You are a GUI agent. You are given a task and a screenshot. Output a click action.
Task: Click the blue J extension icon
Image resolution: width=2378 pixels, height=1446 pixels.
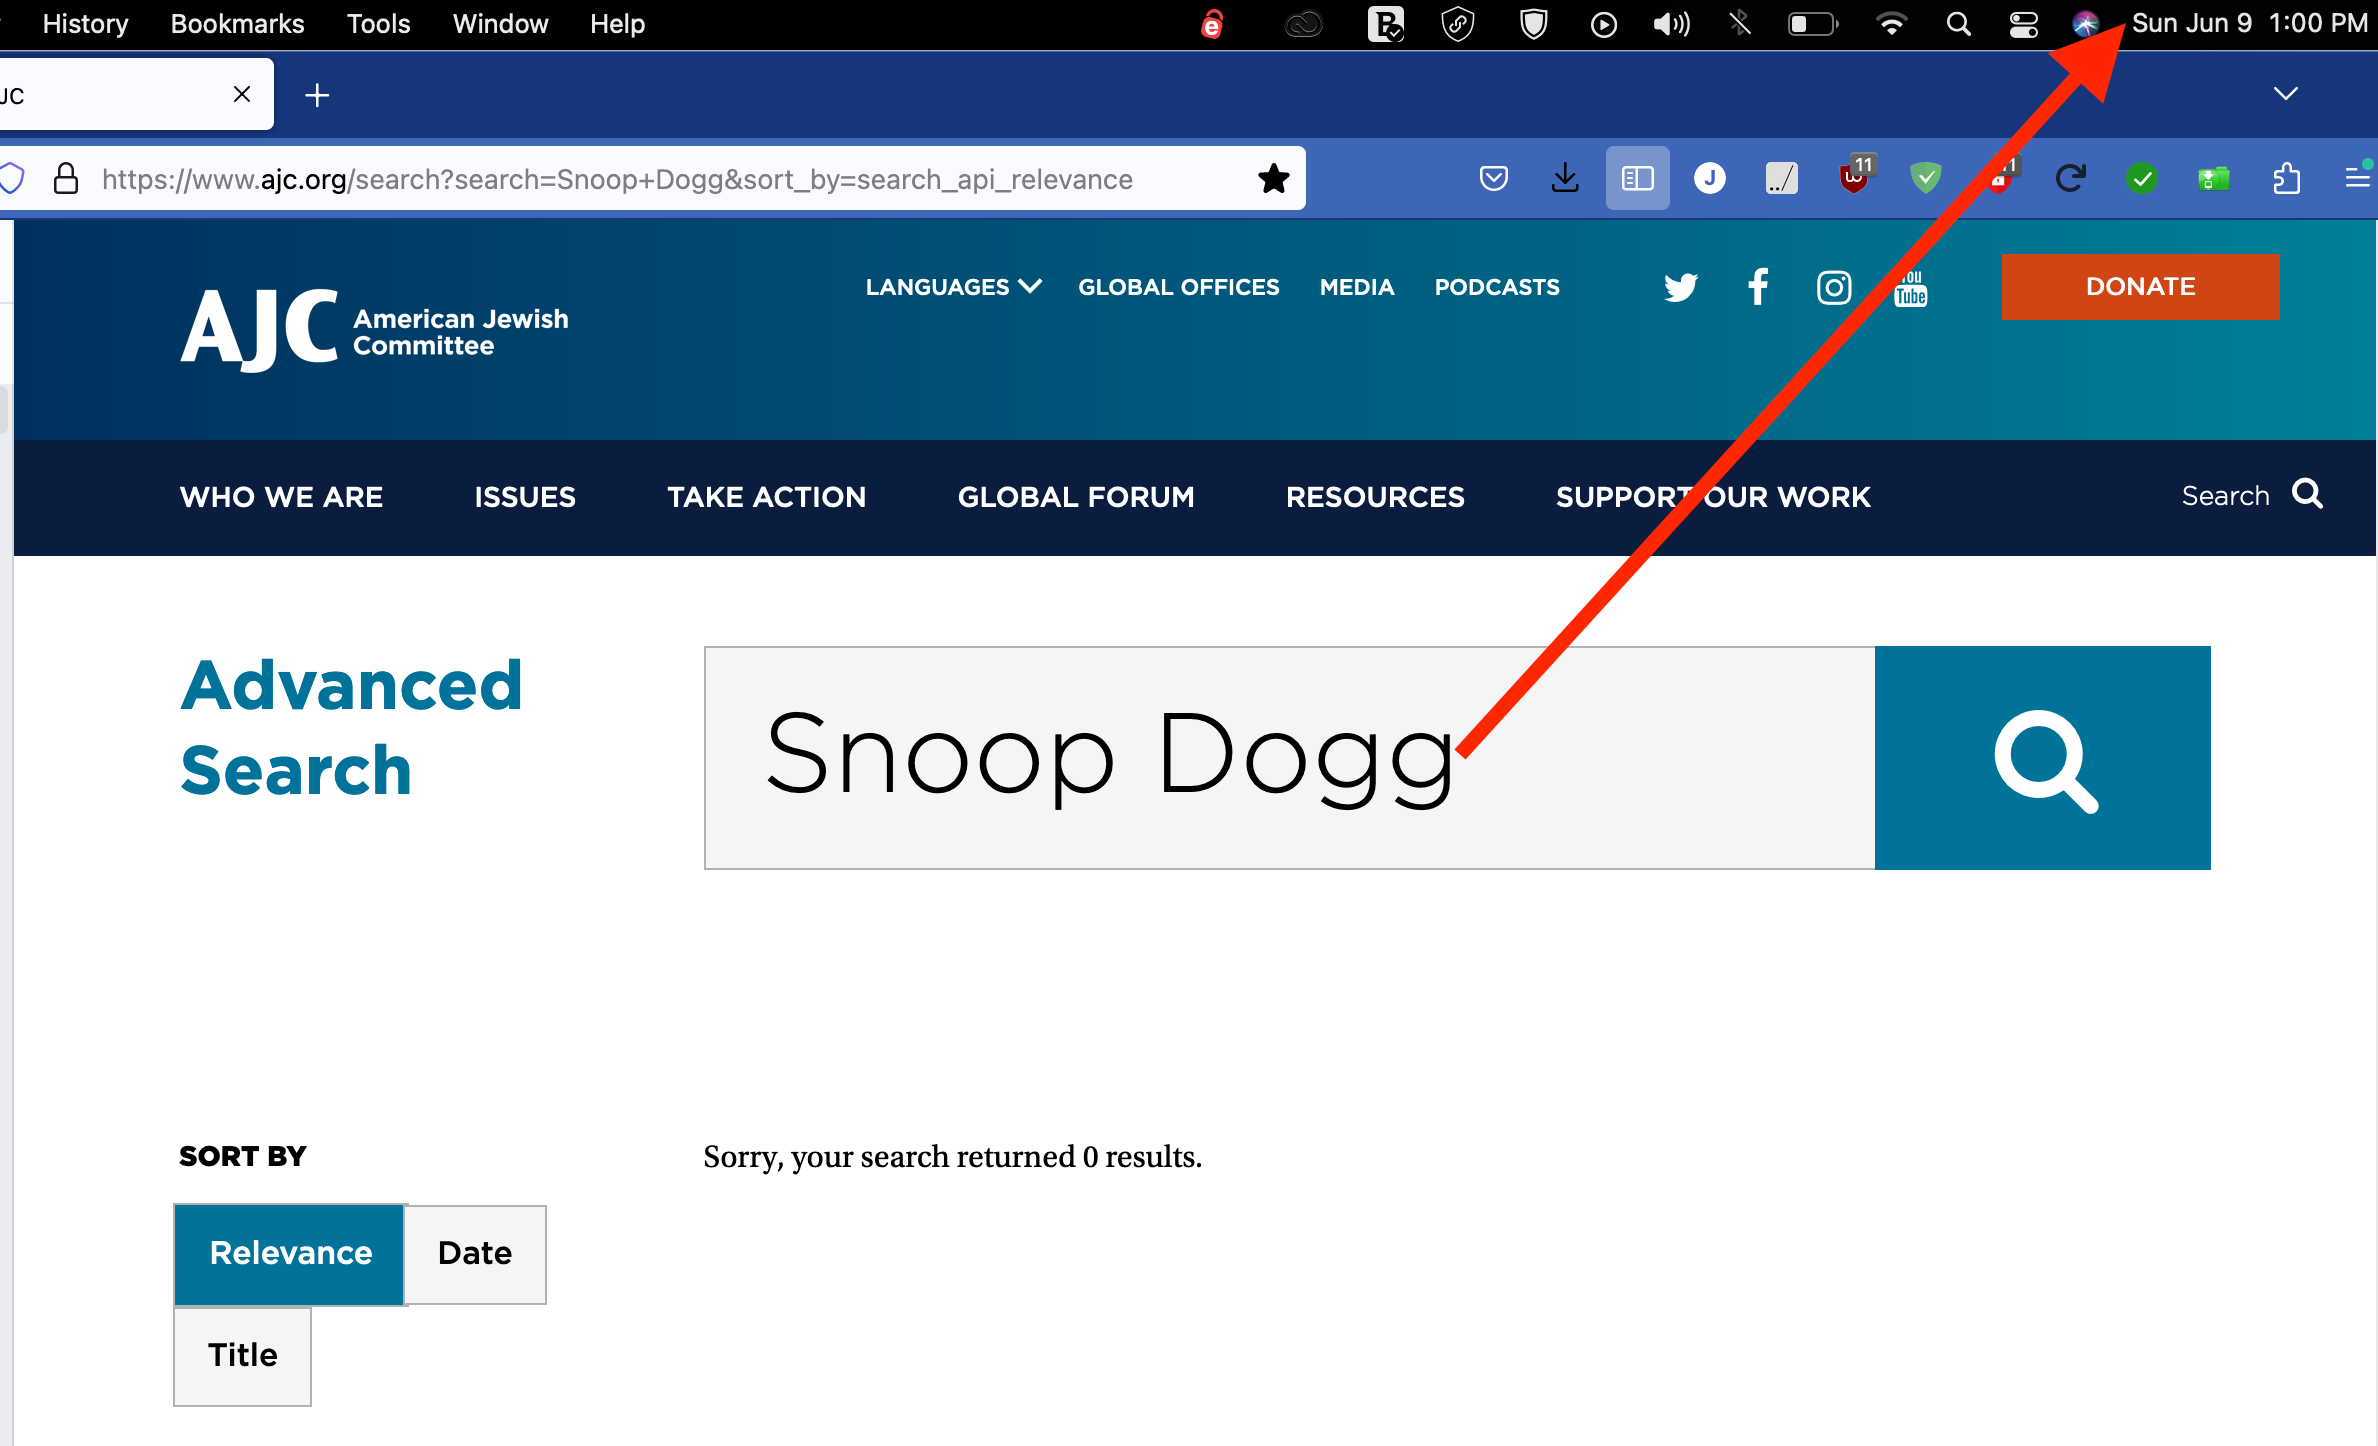1709,179
